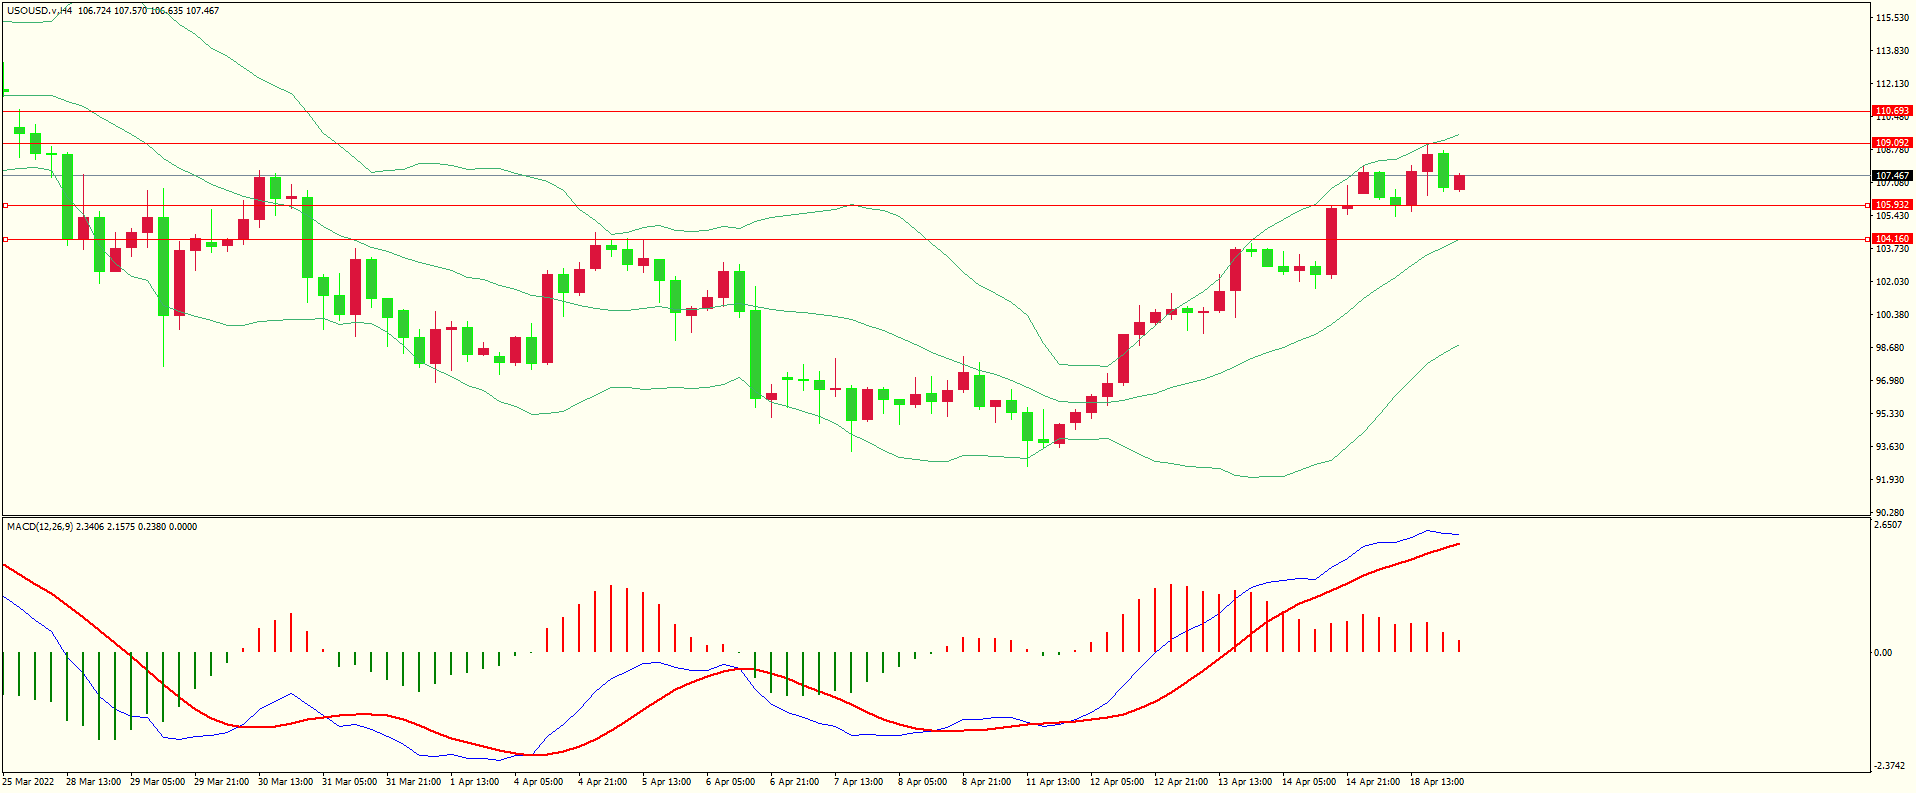This screenshot has height=793, width=1916.
Task: Click the 6 Apr 05:00 time label
Action: tap(731, 782)
